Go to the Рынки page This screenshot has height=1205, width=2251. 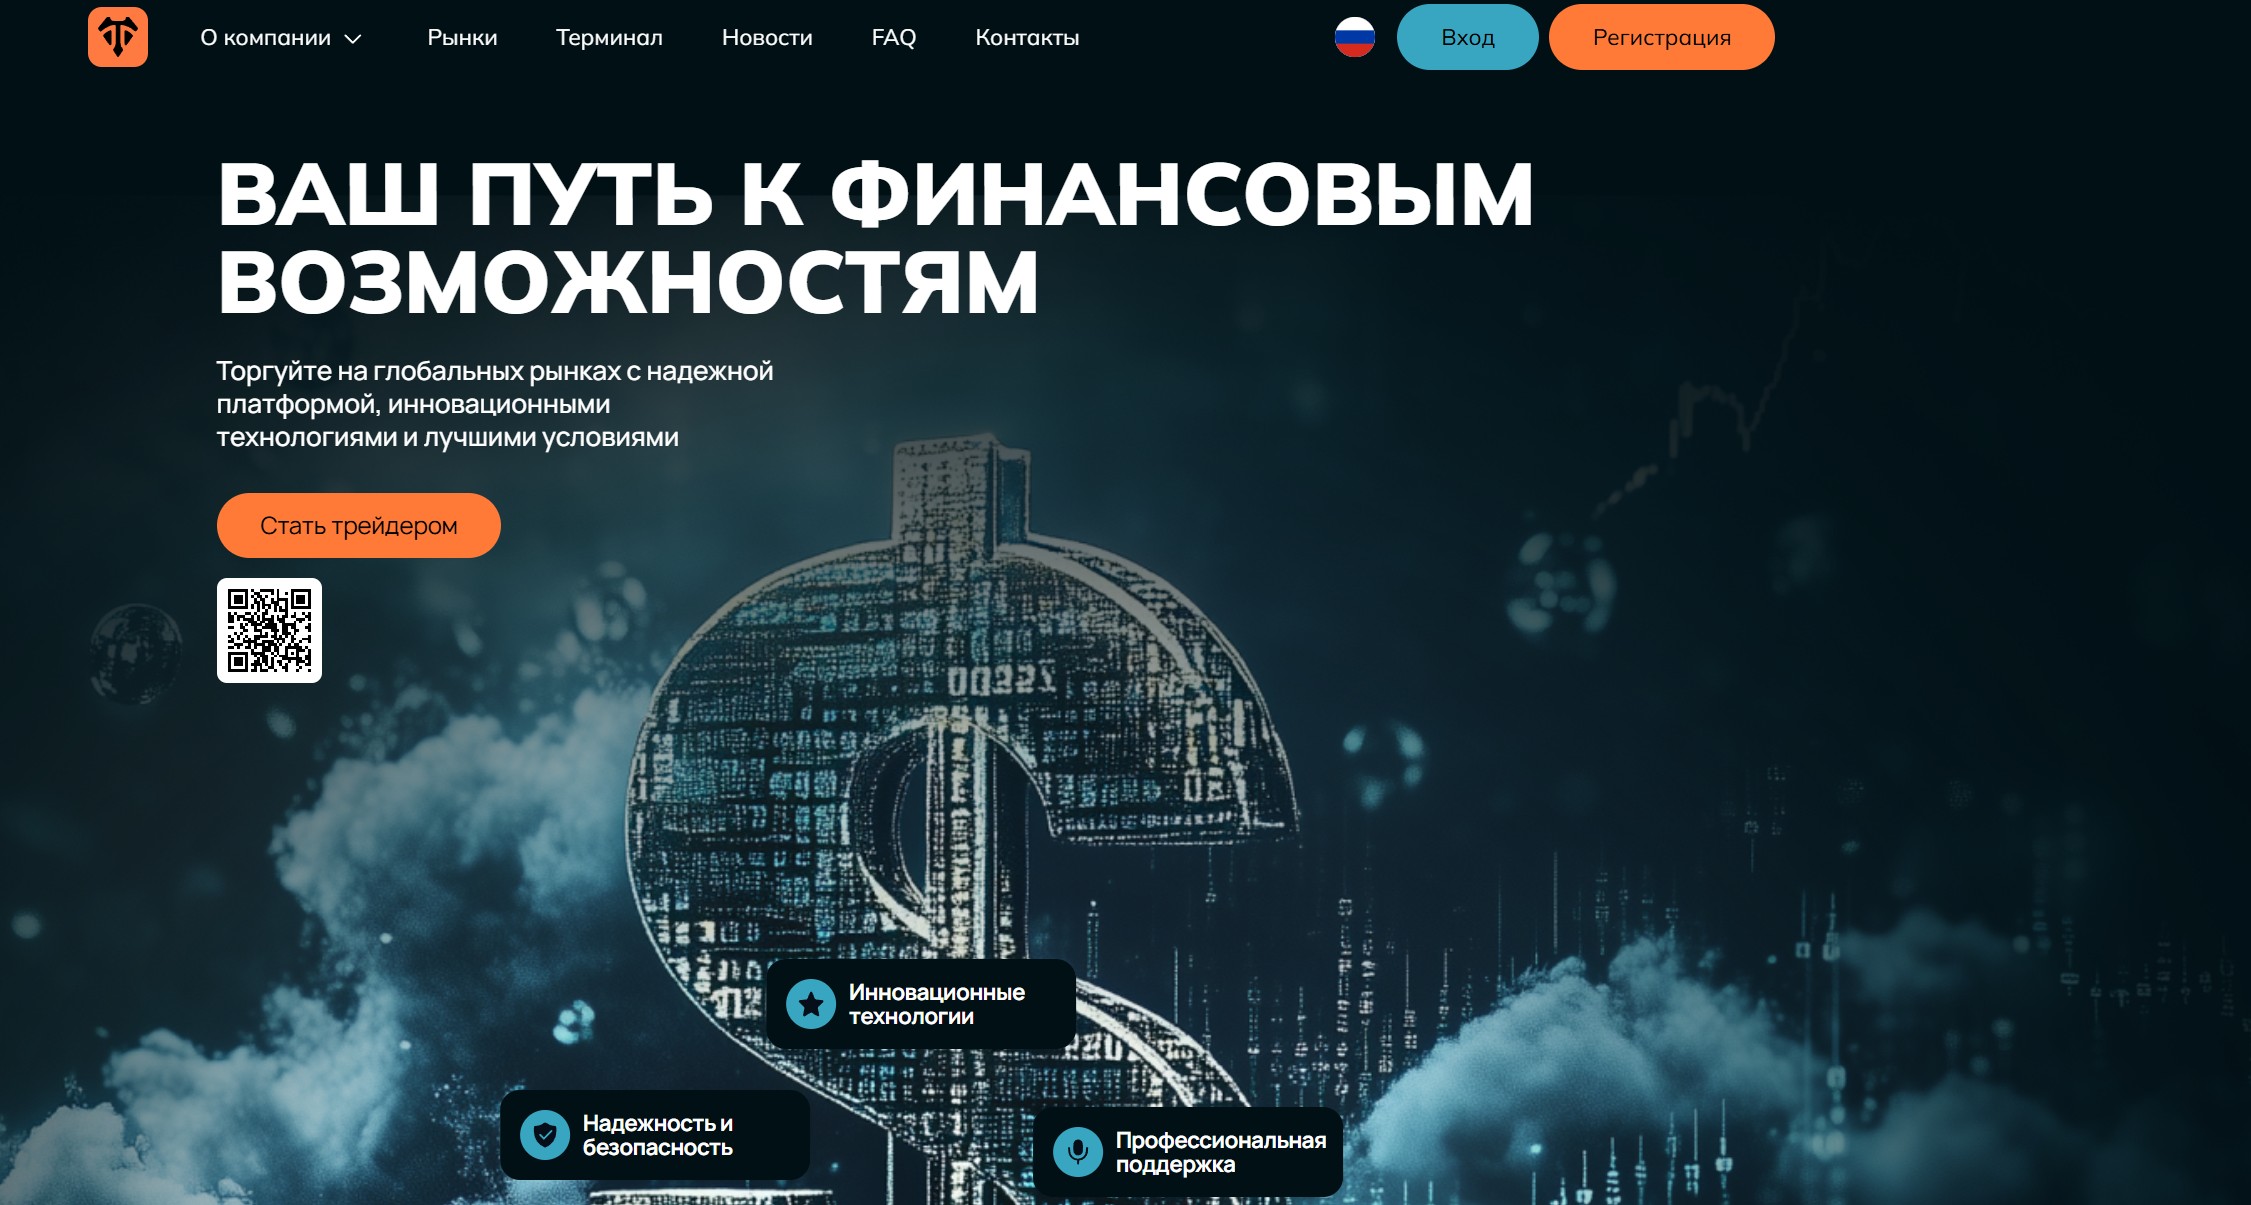click(x=462, y=38)
